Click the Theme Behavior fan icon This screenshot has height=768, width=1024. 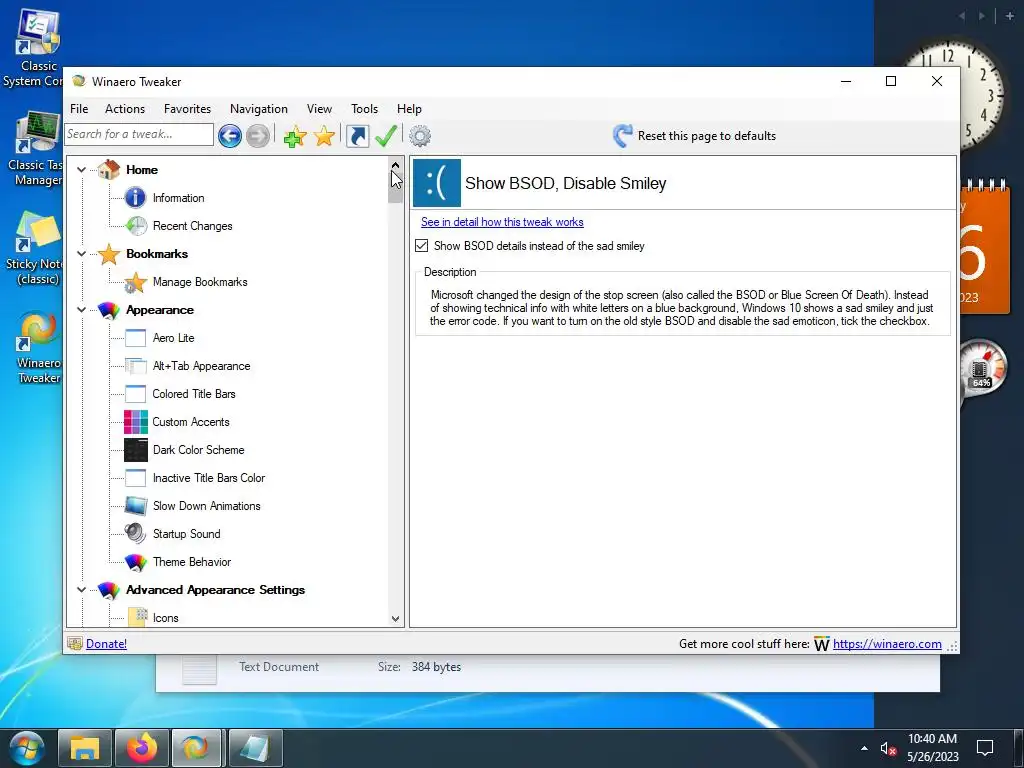click(x=136, y=562)
